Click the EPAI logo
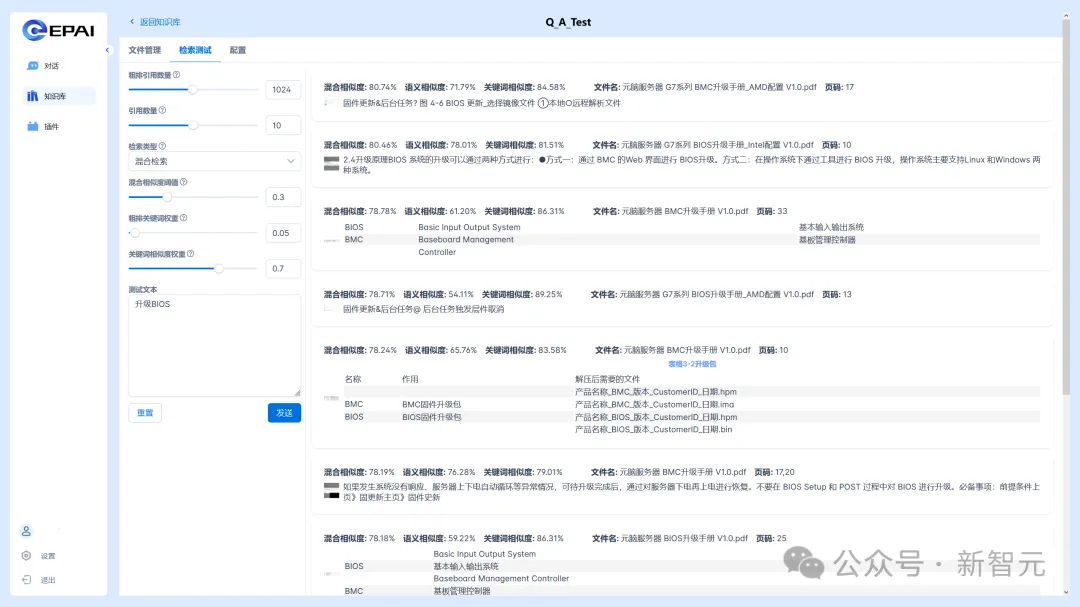 59,30
